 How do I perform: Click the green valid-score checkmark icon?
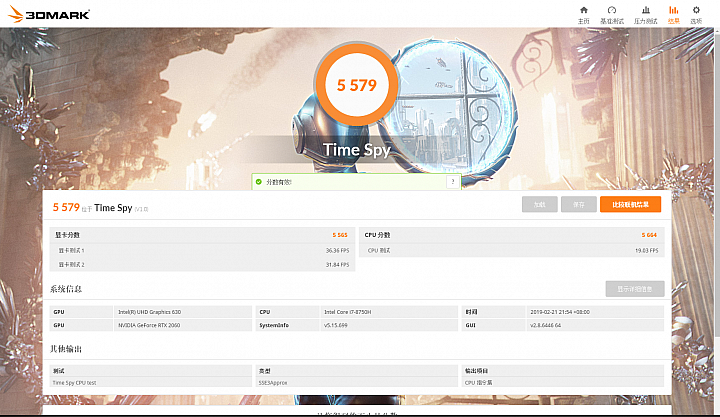click(259, 182)
